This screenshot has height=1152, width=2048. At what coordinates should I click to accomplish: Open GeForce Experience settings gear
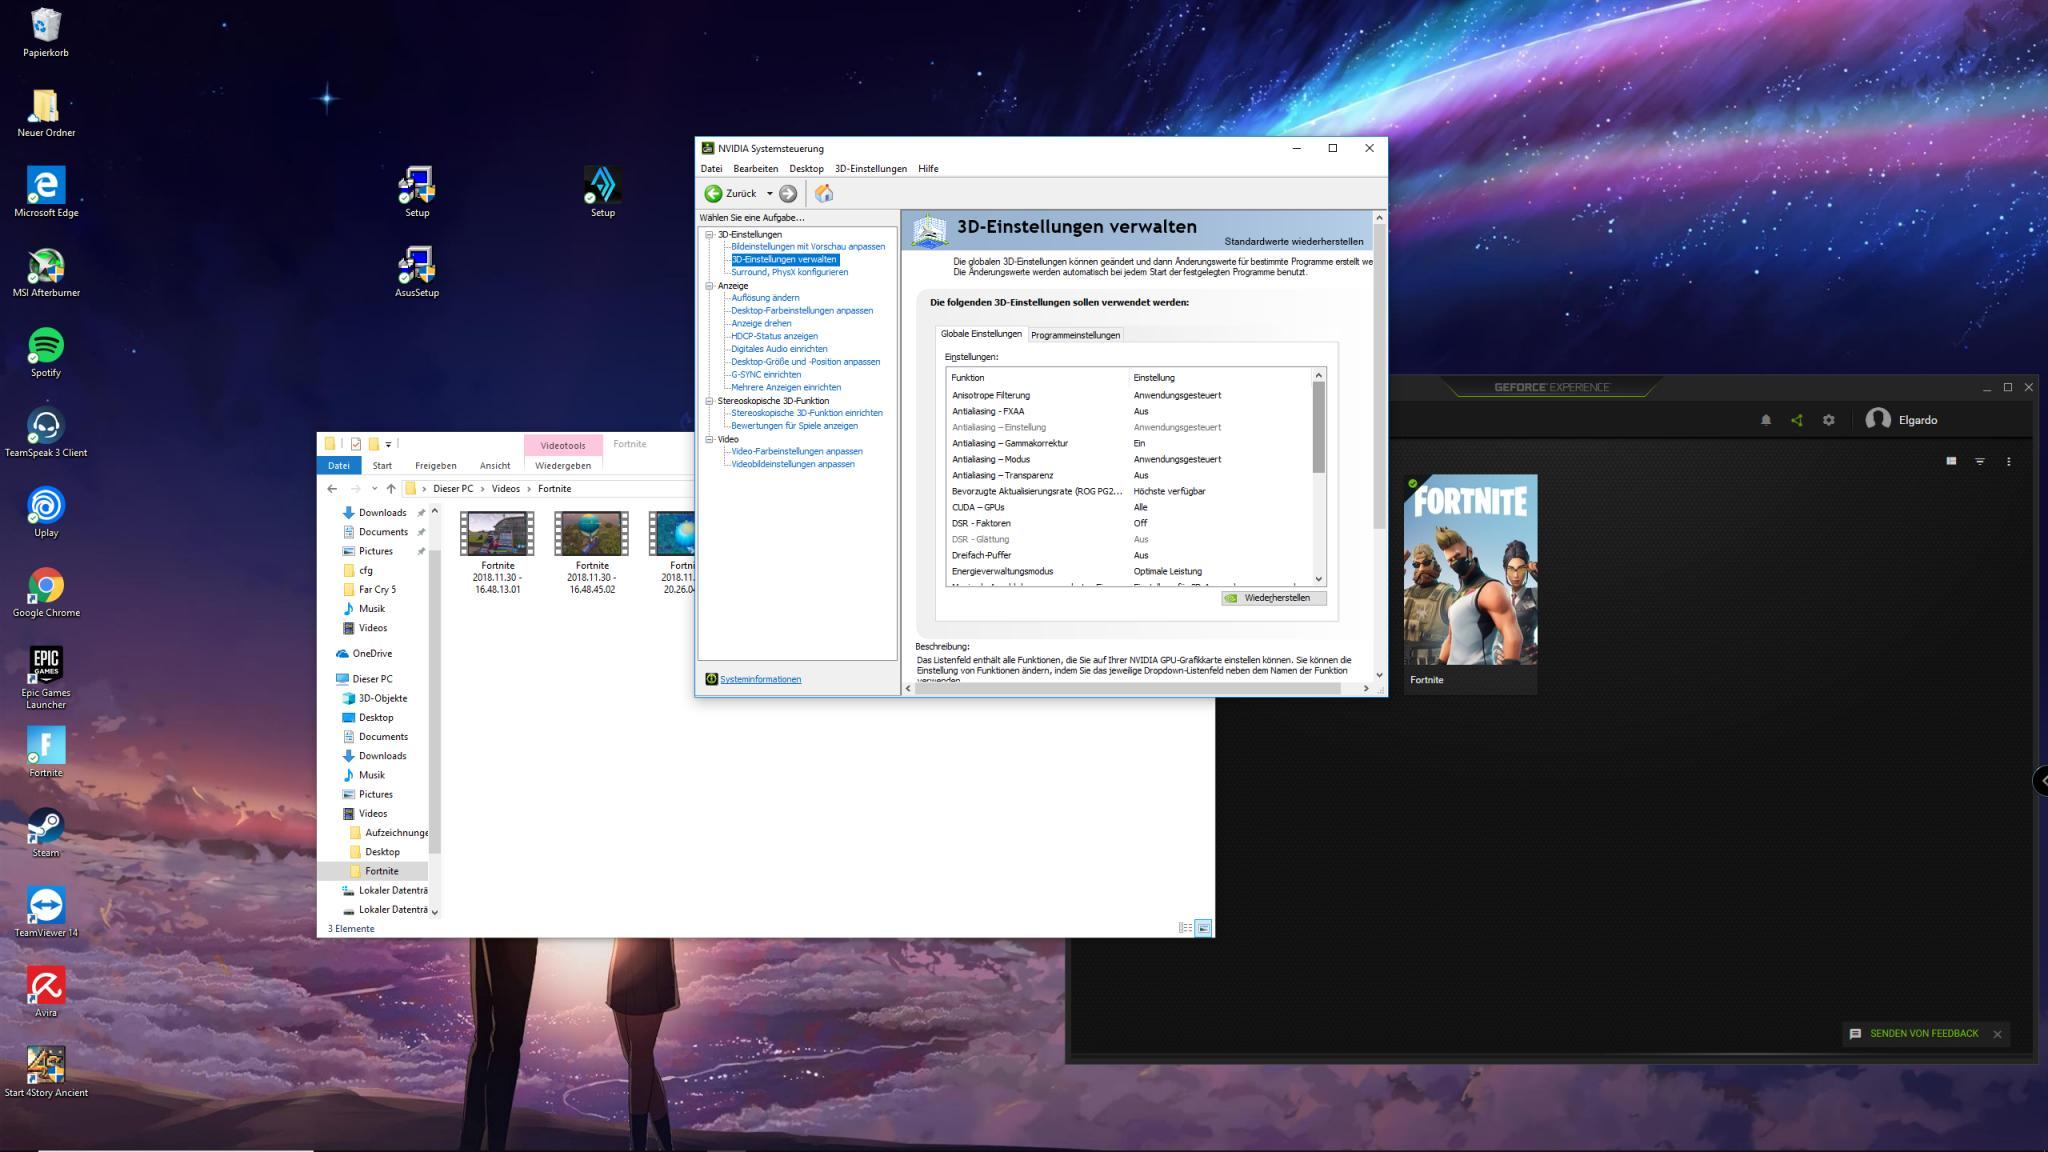(1829, 420)
